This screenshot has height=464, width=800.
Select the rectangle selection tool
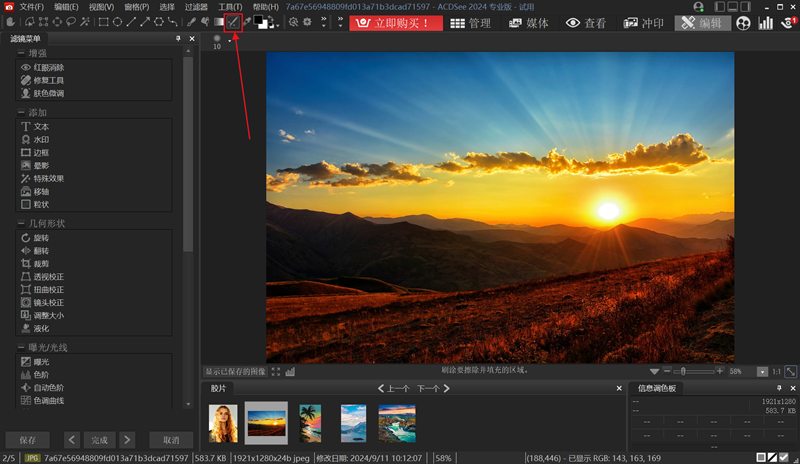click(102, 22)
